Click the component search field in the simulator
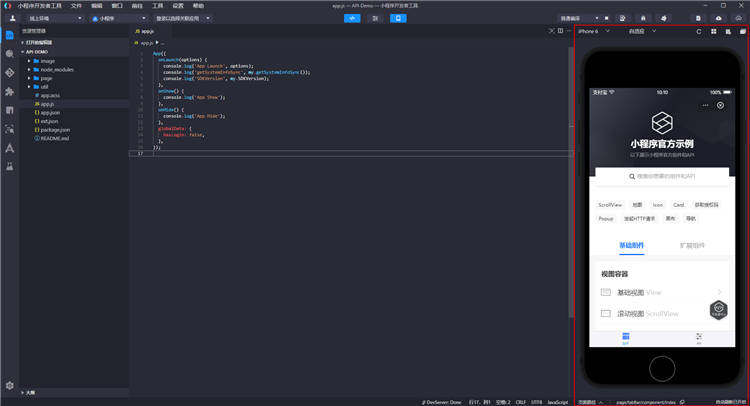The image size is (750, 406). (x=662, y=176)
